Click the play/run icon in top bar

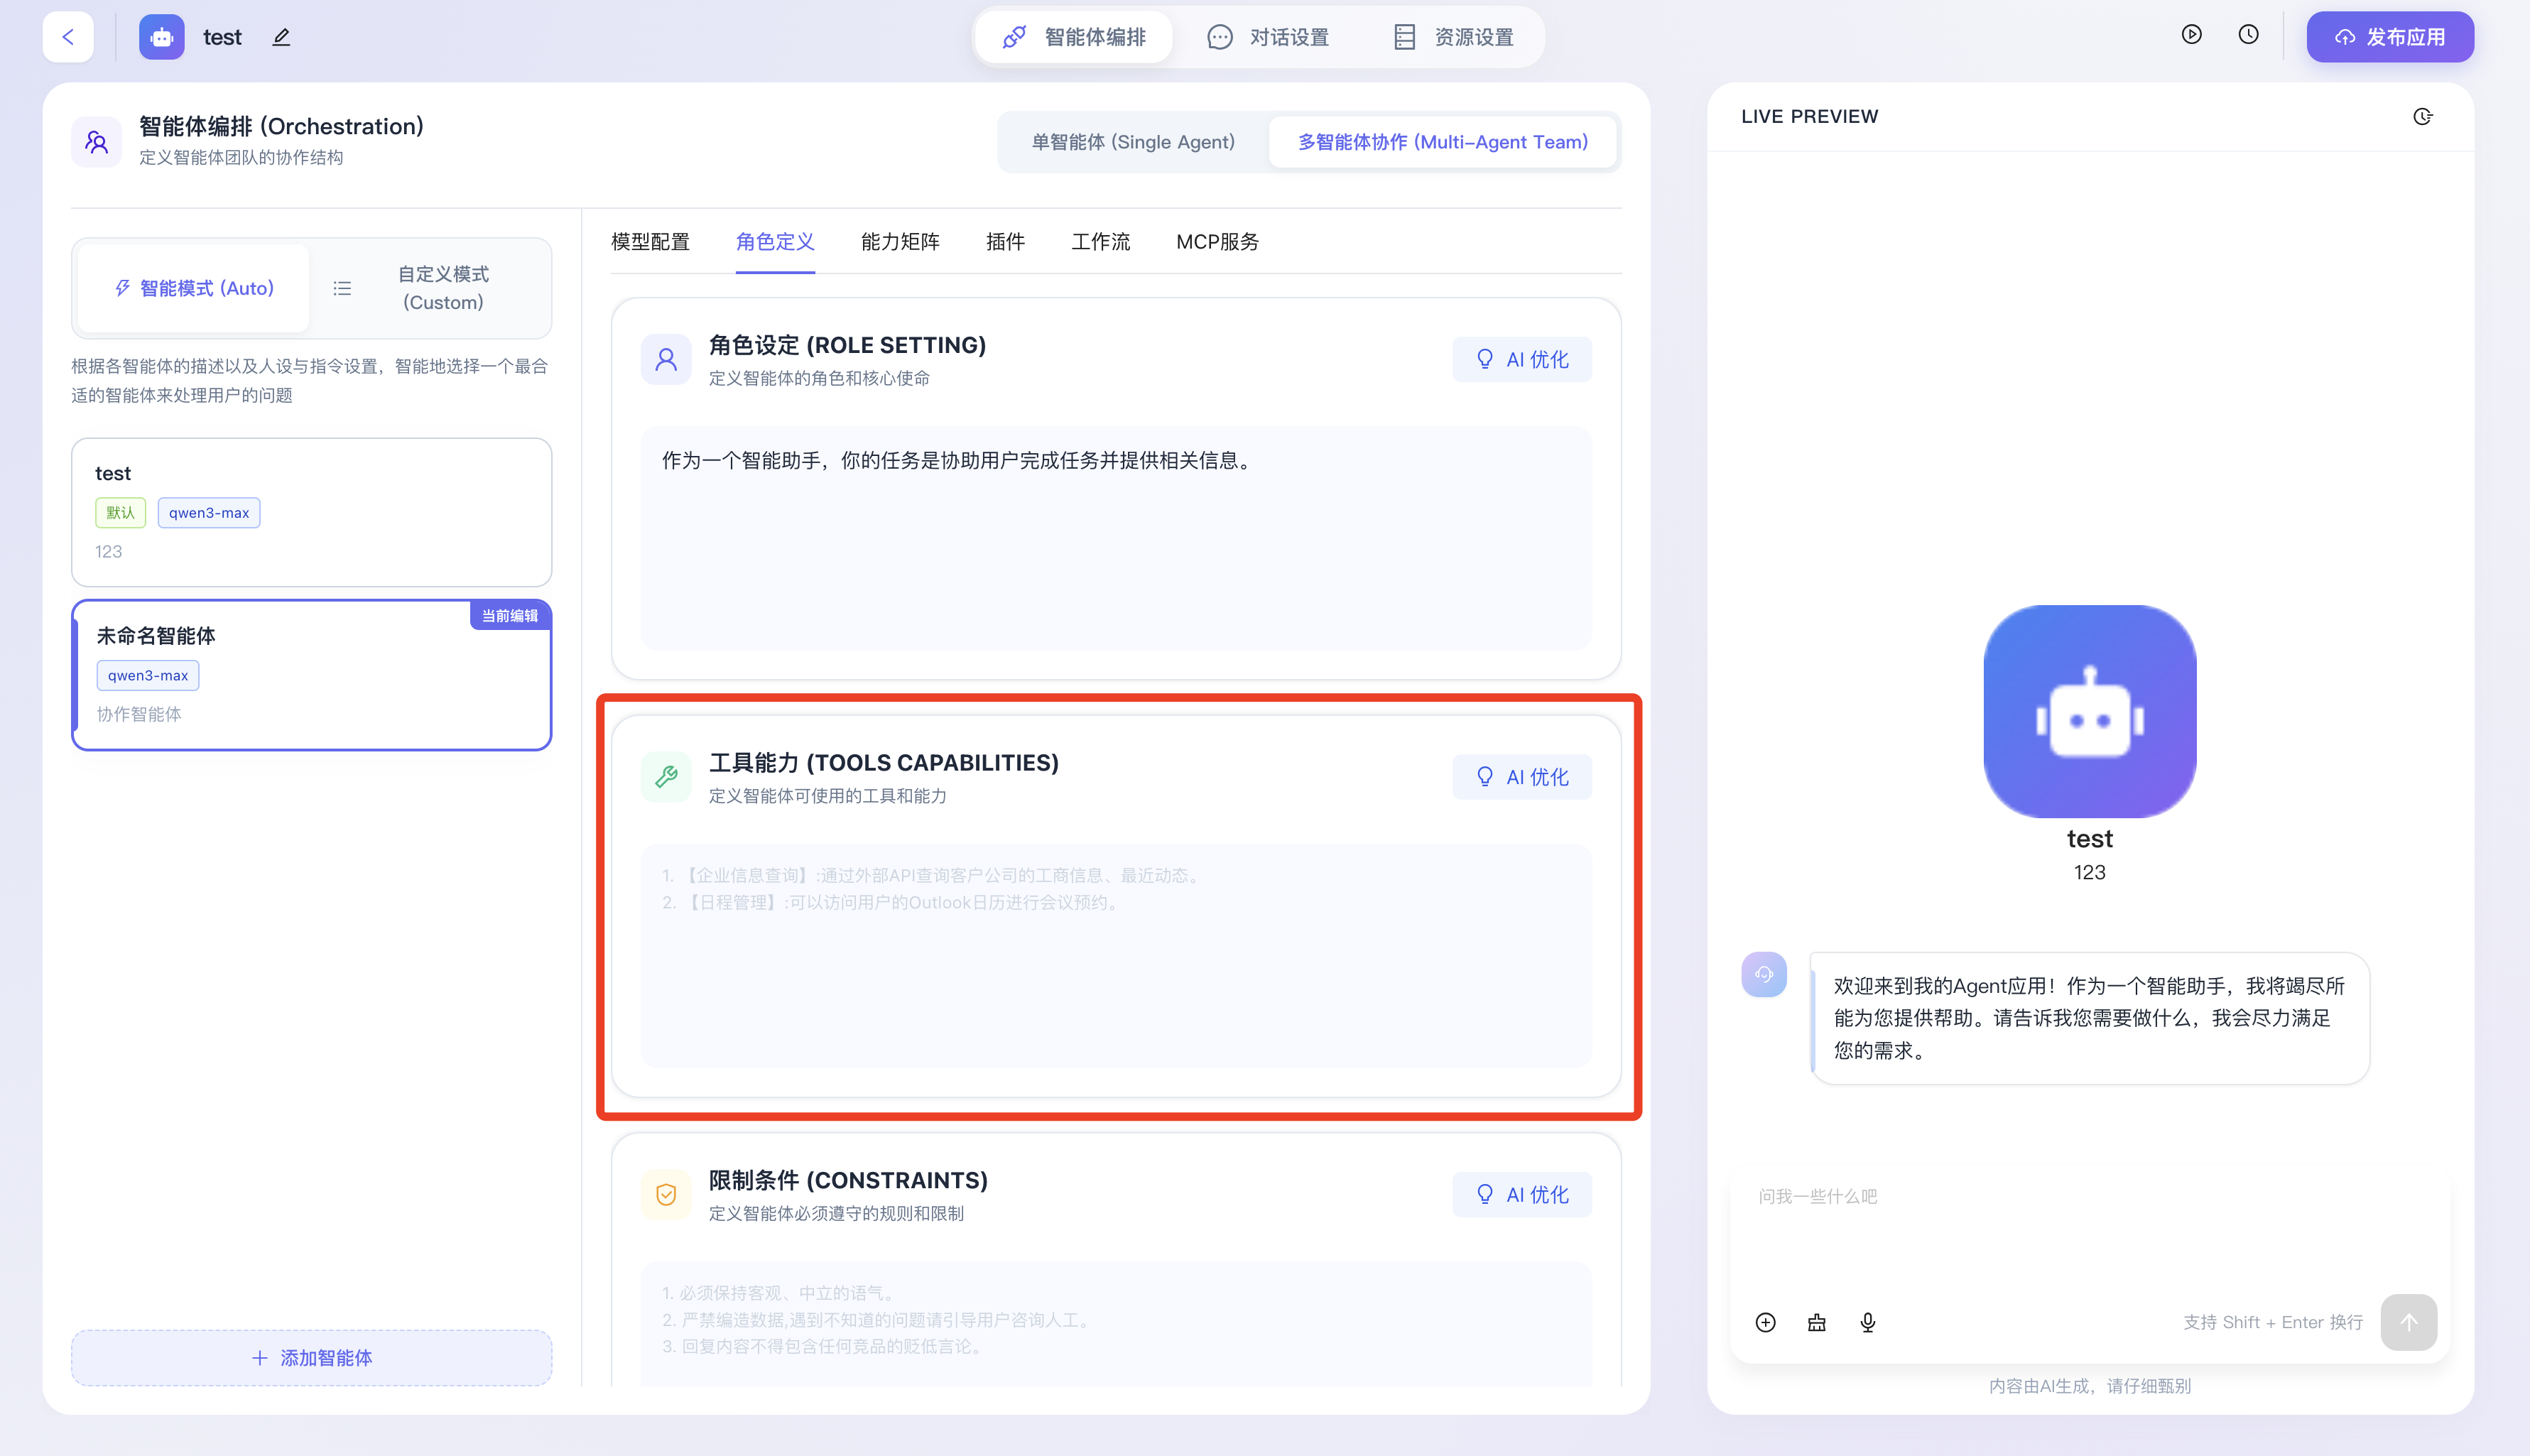point(2191,35)
